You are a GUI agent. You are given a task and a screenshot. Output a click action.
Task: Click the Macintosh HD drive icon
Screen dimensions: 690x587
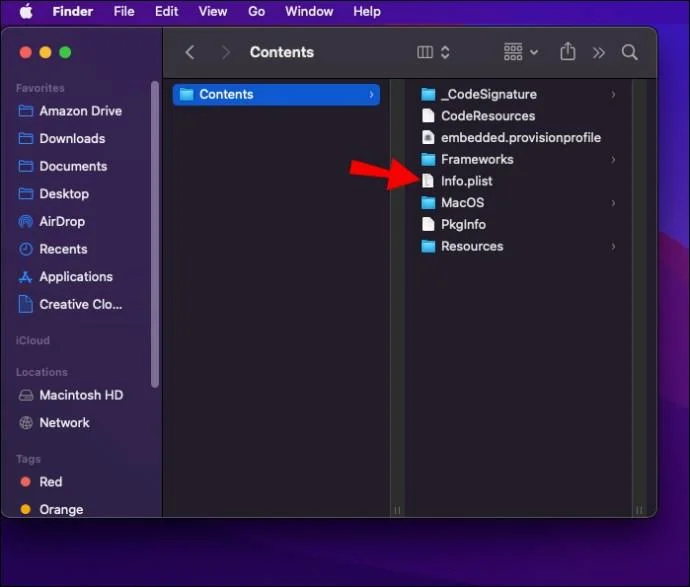pos(26,395)
